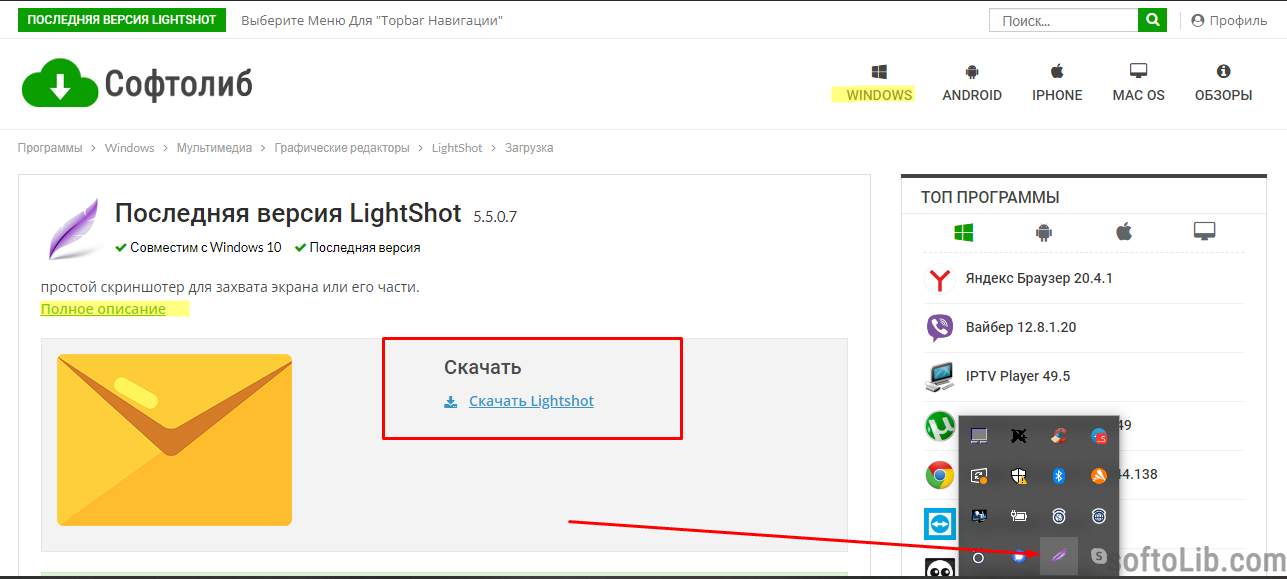Open ANDROID section in main navigation
Viewport: 1287px width, 579px height.
[x=972, y=85]
